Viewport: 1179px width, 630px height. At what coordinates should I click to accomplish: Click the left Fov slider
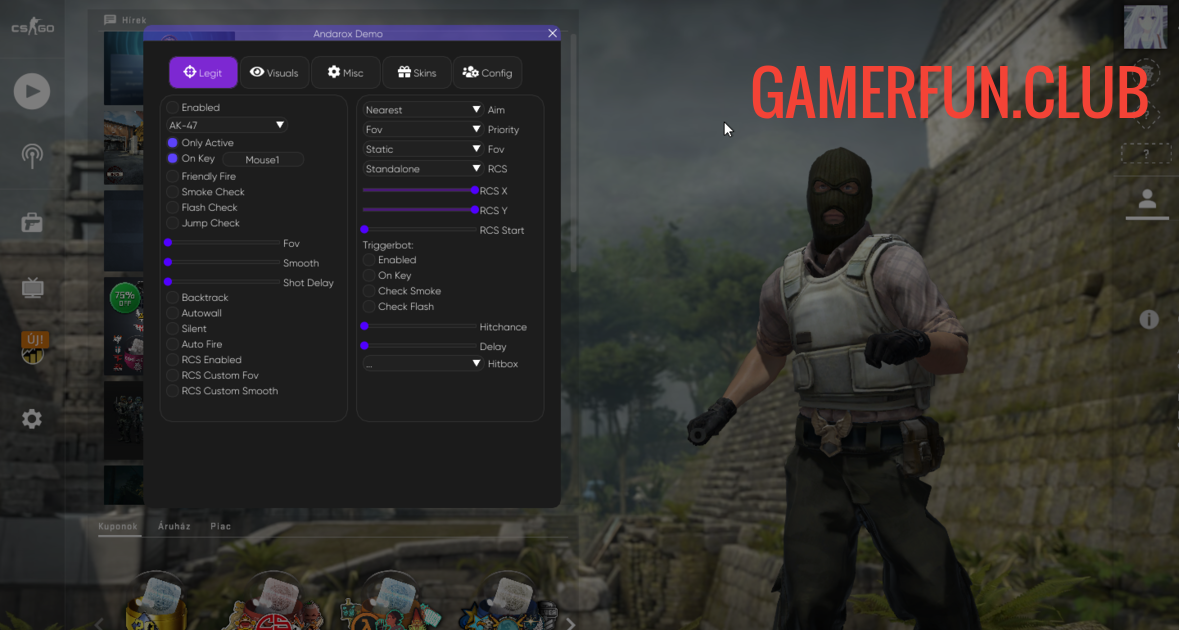223,243
